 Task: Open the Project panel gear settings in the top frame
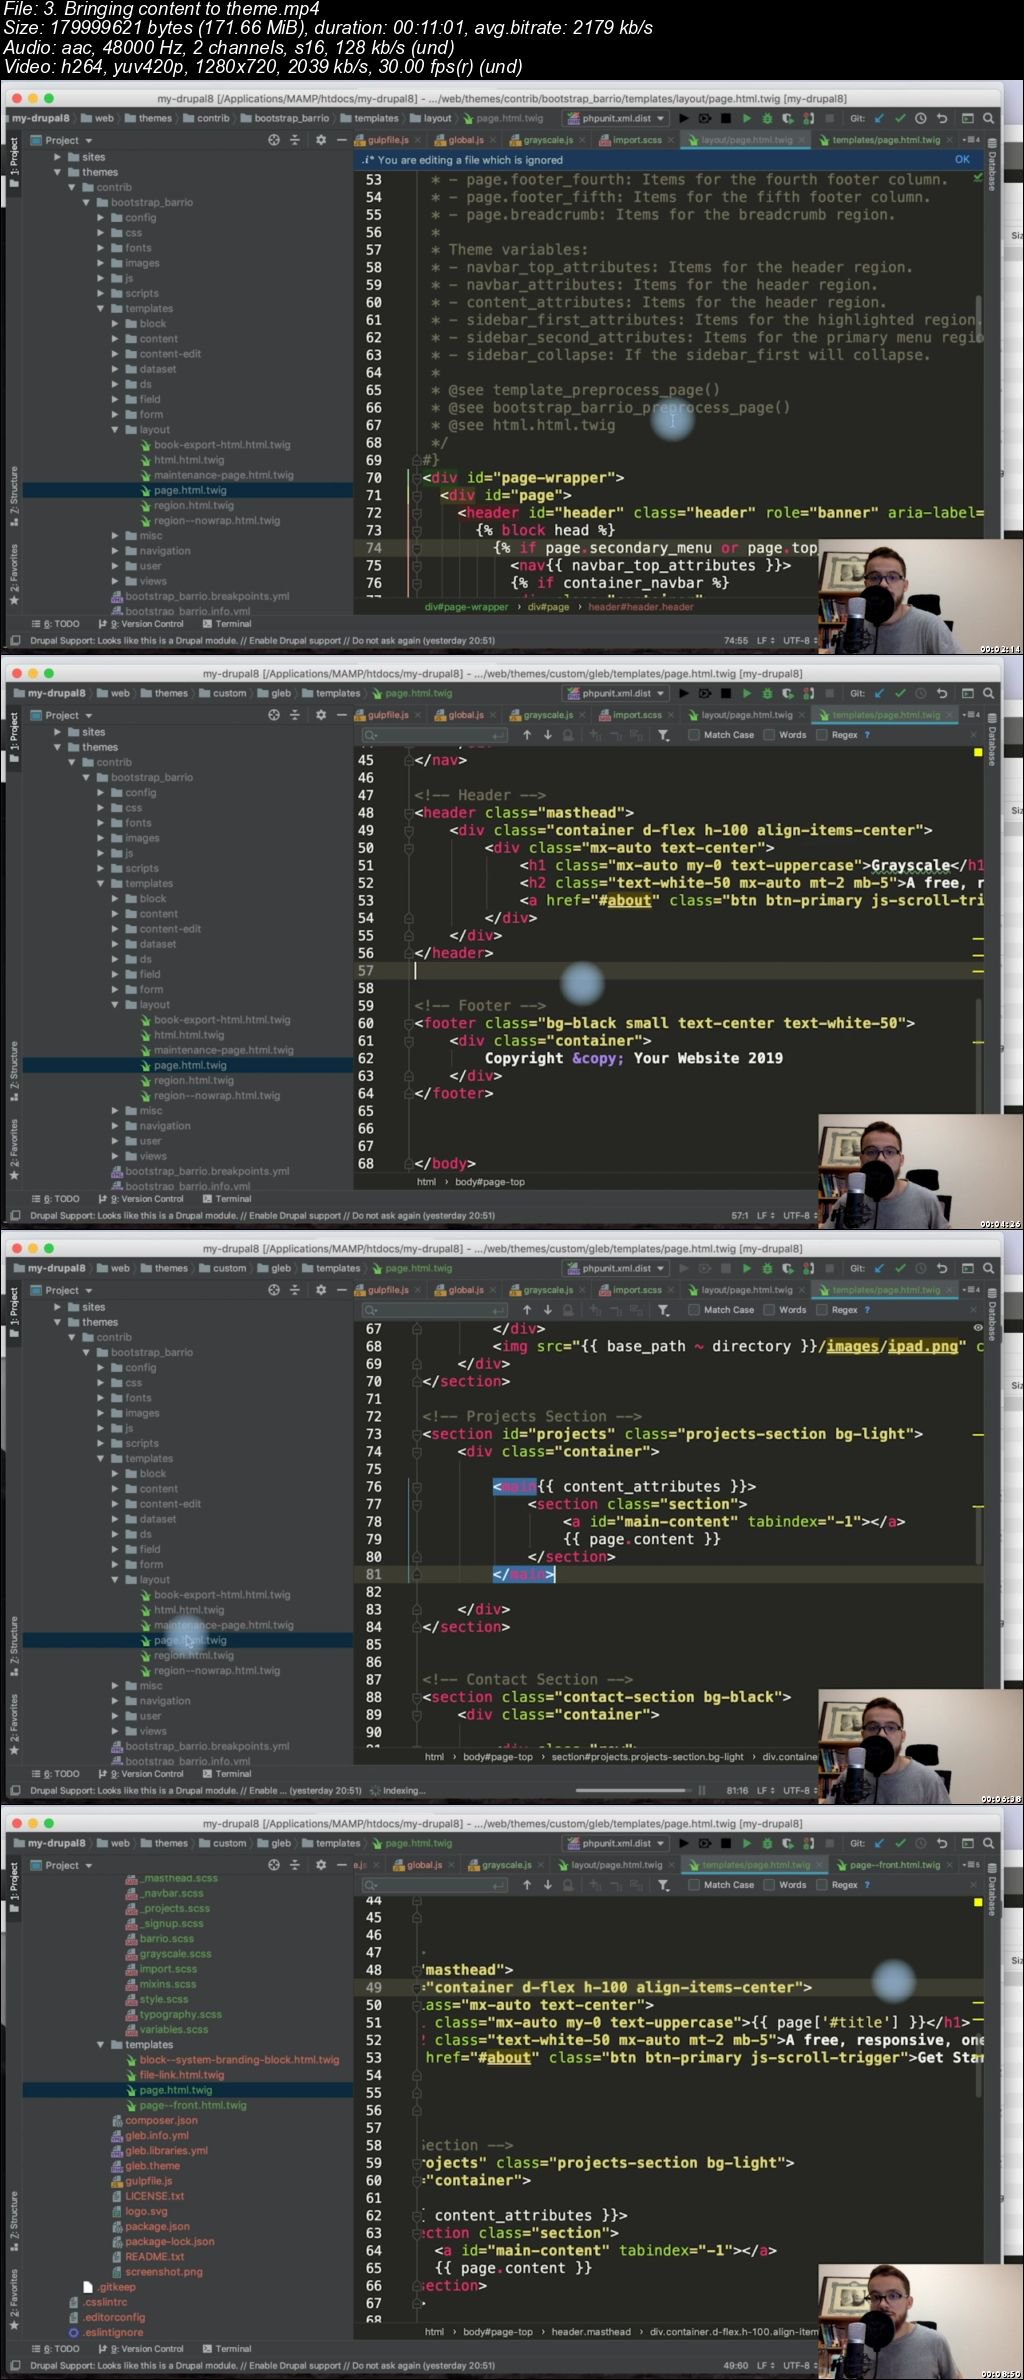[321, 140]
